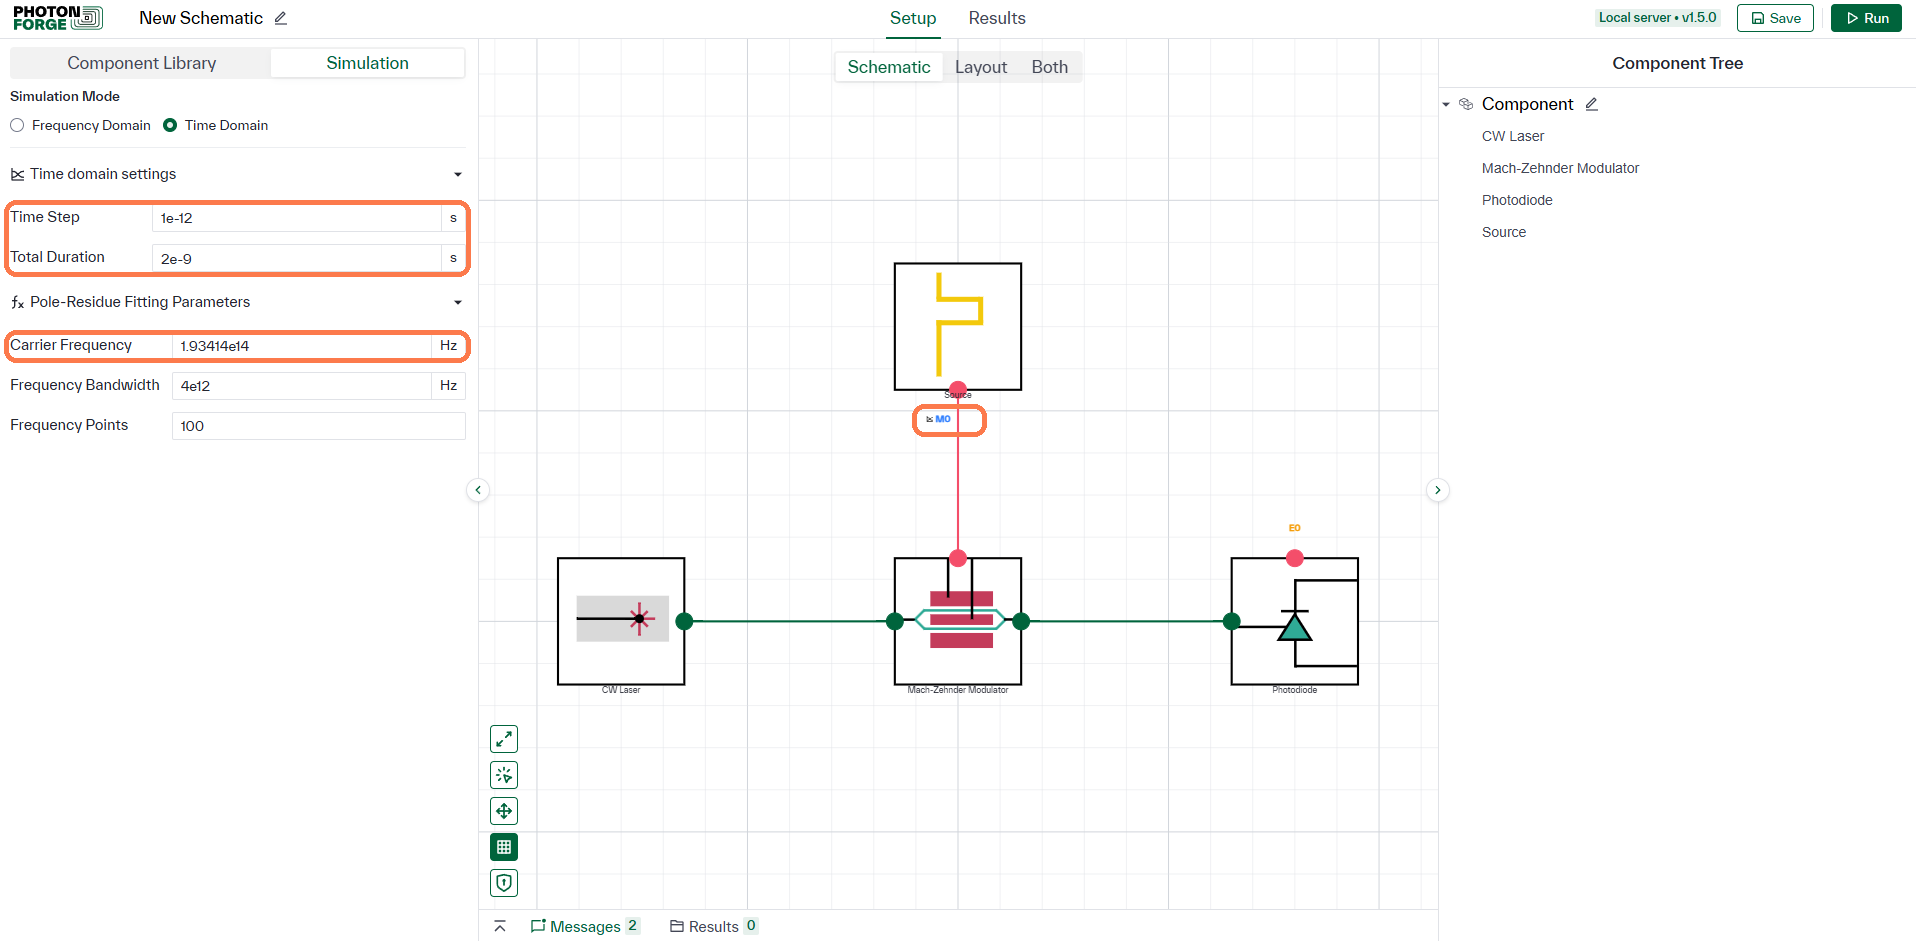Switch to Schematic view
The width and height of the screenshot is (1916, 941).
[889, 67]
